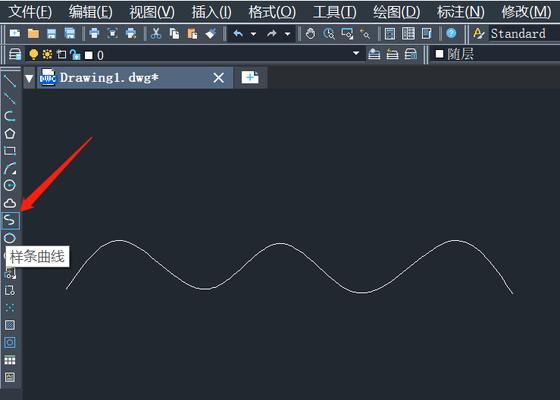Pick the Circle draw tool
560x400 pixels.
[x=10, y=185]
